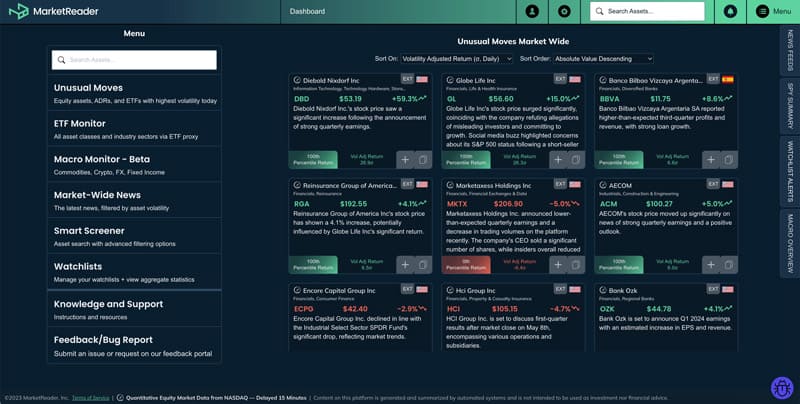Open the notifications bell icon
This screenshot has width=800, height=404.
730,11
